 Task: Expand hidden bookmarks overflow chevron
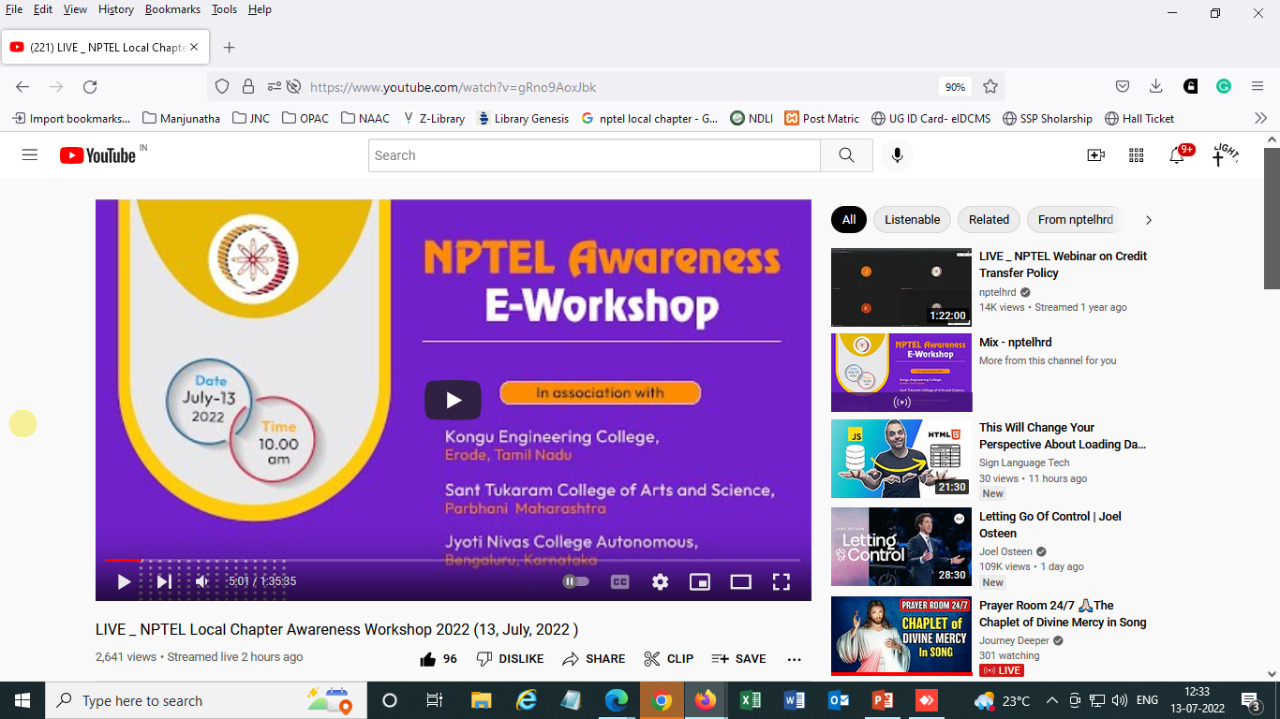click(x=1260, y=118)
